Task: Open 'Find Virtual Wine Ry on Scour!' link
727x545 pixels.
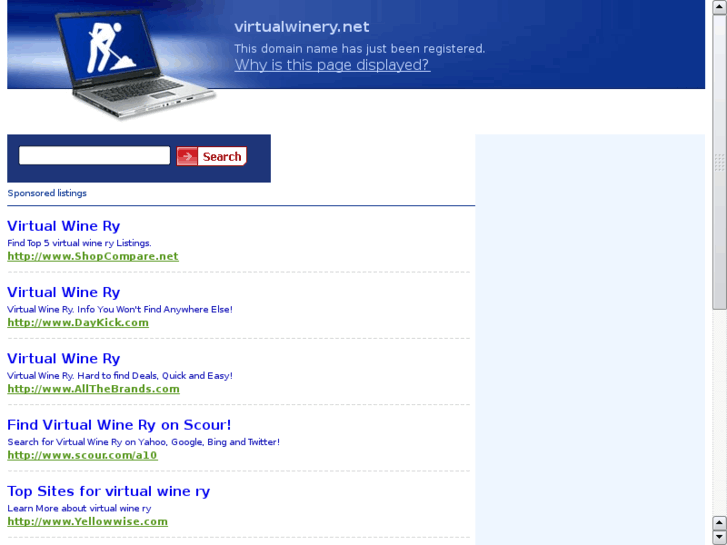Action: (x=119, y=425)
